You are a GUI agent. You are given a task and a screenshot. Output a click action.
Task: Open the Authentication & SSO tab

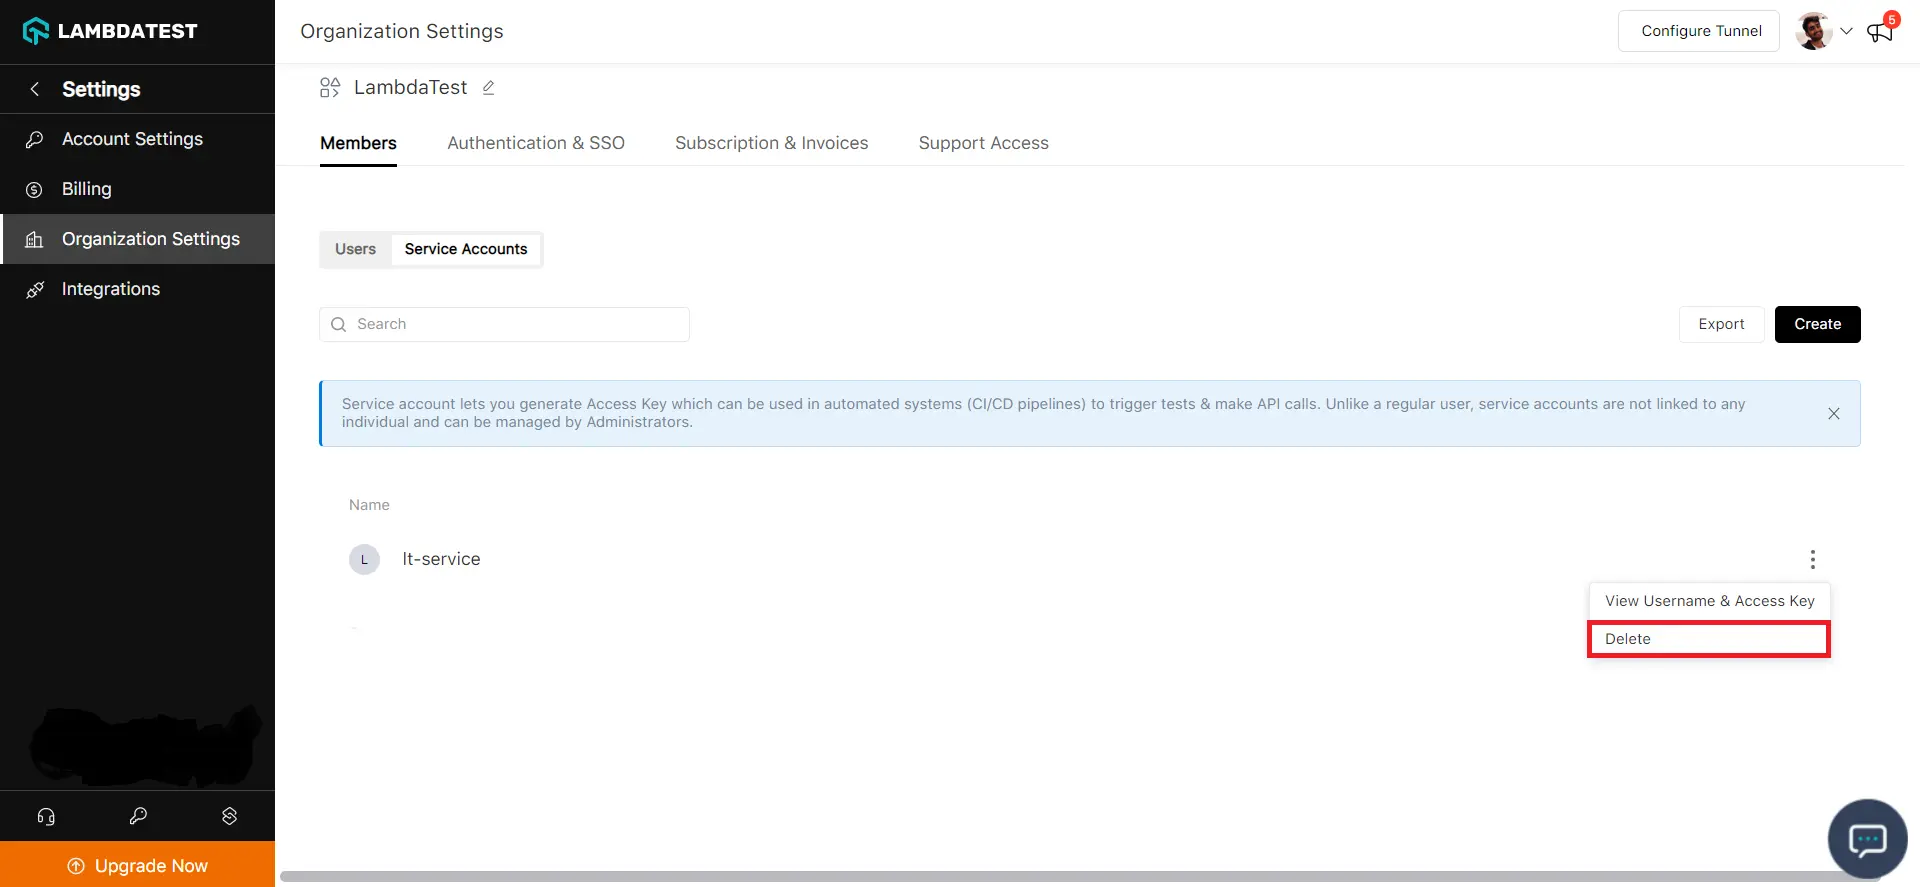tap(536, 143)
